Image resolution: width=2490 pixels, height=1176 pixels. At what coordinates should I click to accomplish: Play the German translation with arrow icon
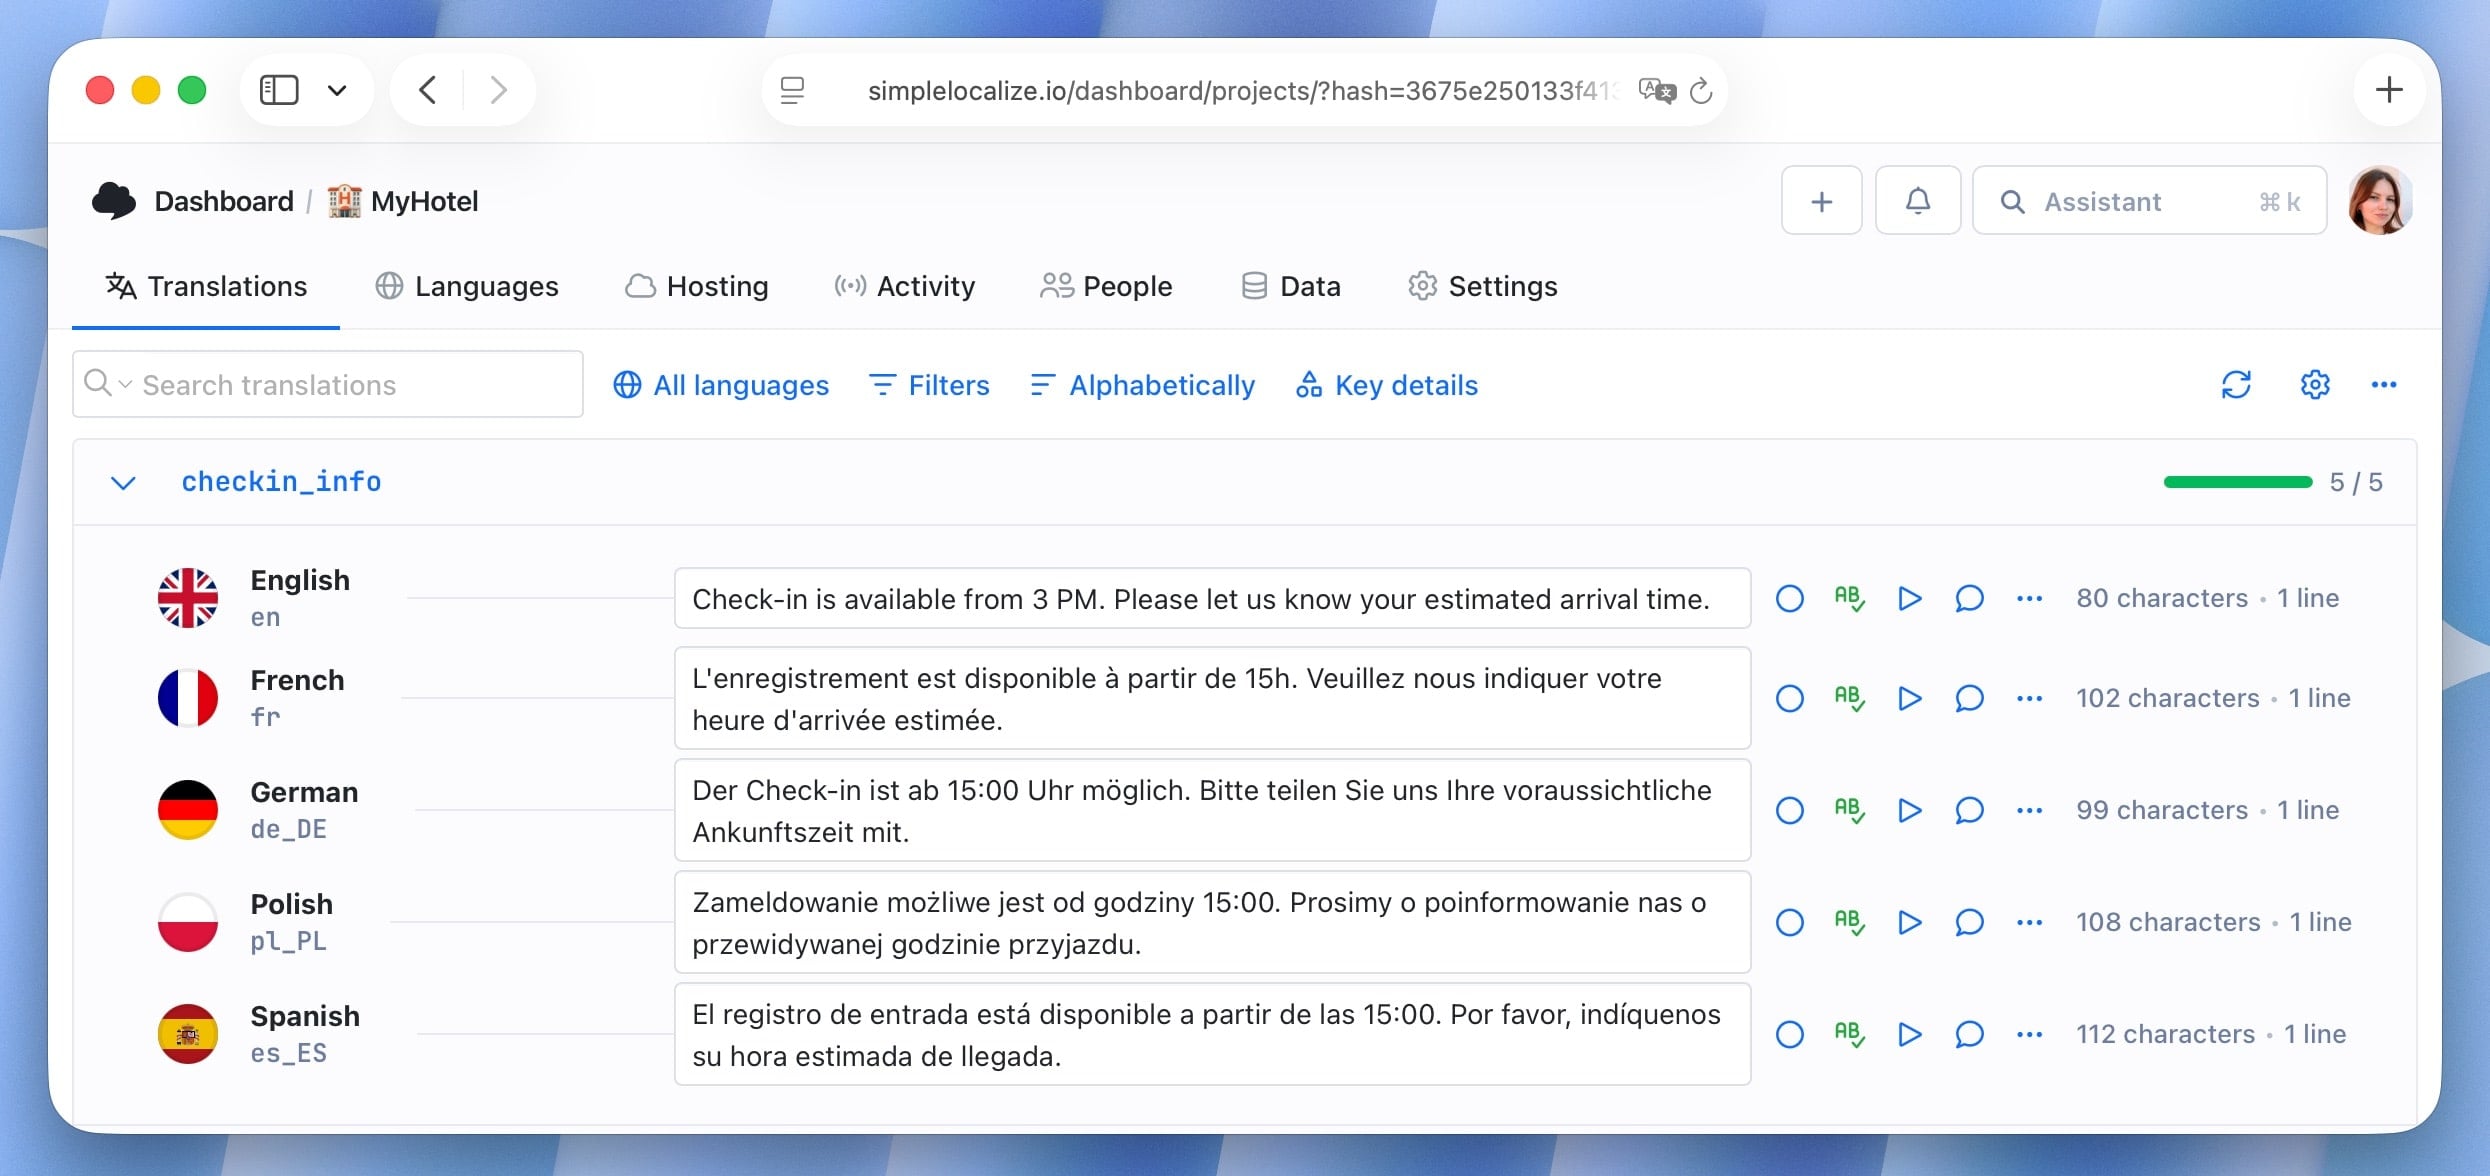(x=1909, y=810)
